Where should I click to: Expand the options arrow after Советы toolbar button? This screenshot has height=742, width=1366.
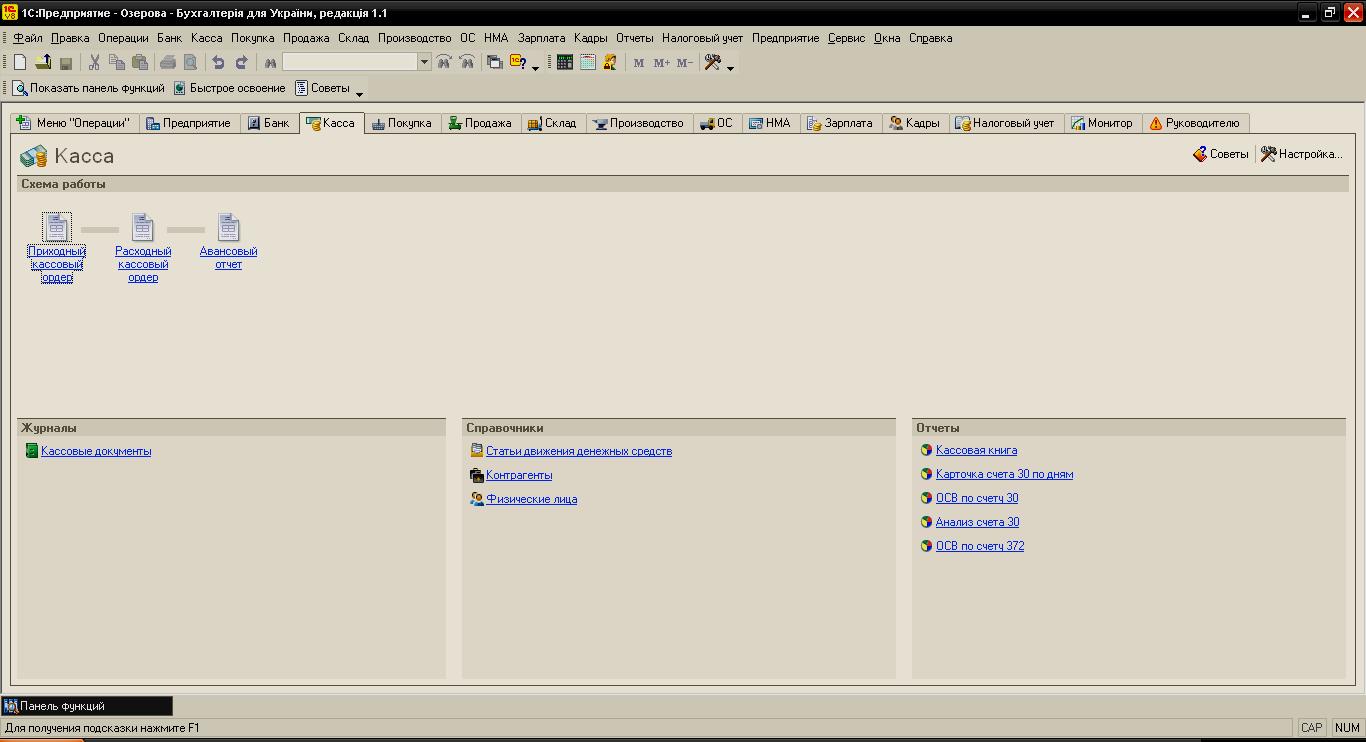coord(360,93)
